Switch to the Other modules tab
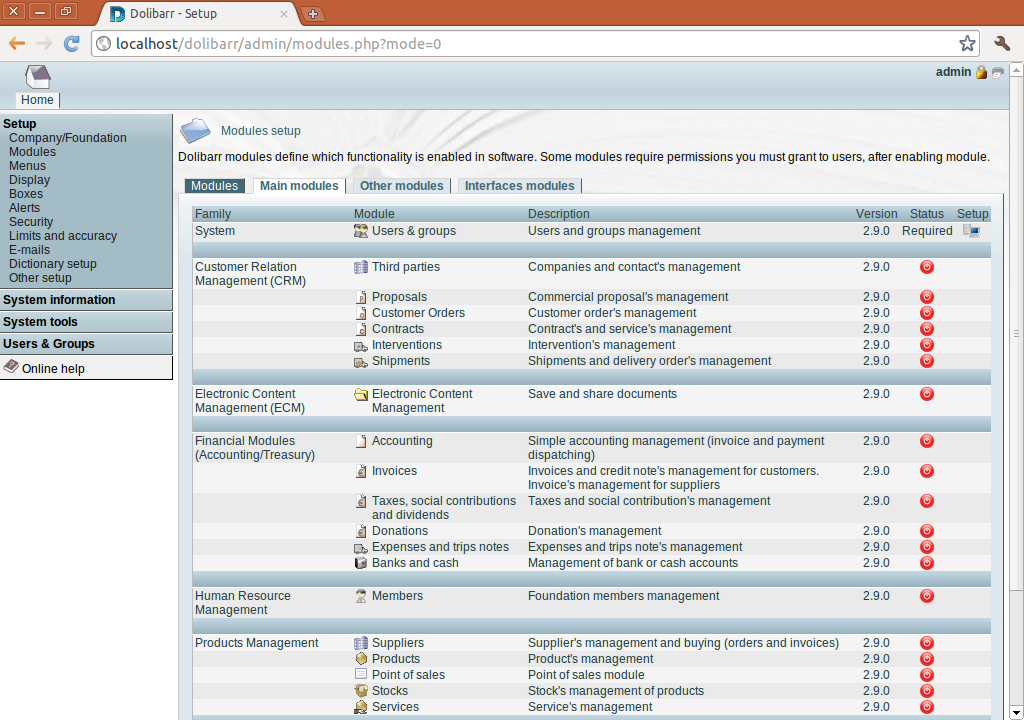This screenshot has height=720, width=1024. point(402,186)
